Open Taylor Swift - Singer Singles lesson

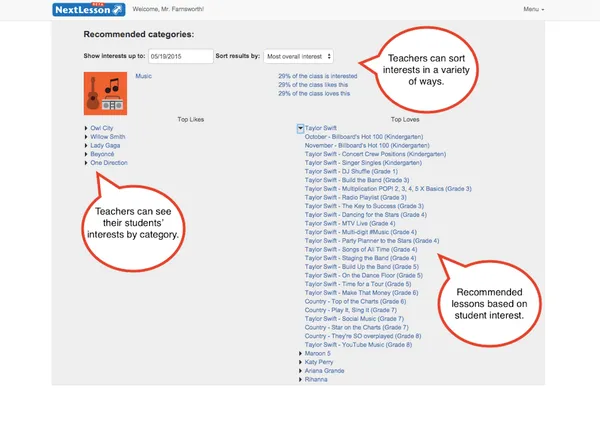(x=363, y=163)
